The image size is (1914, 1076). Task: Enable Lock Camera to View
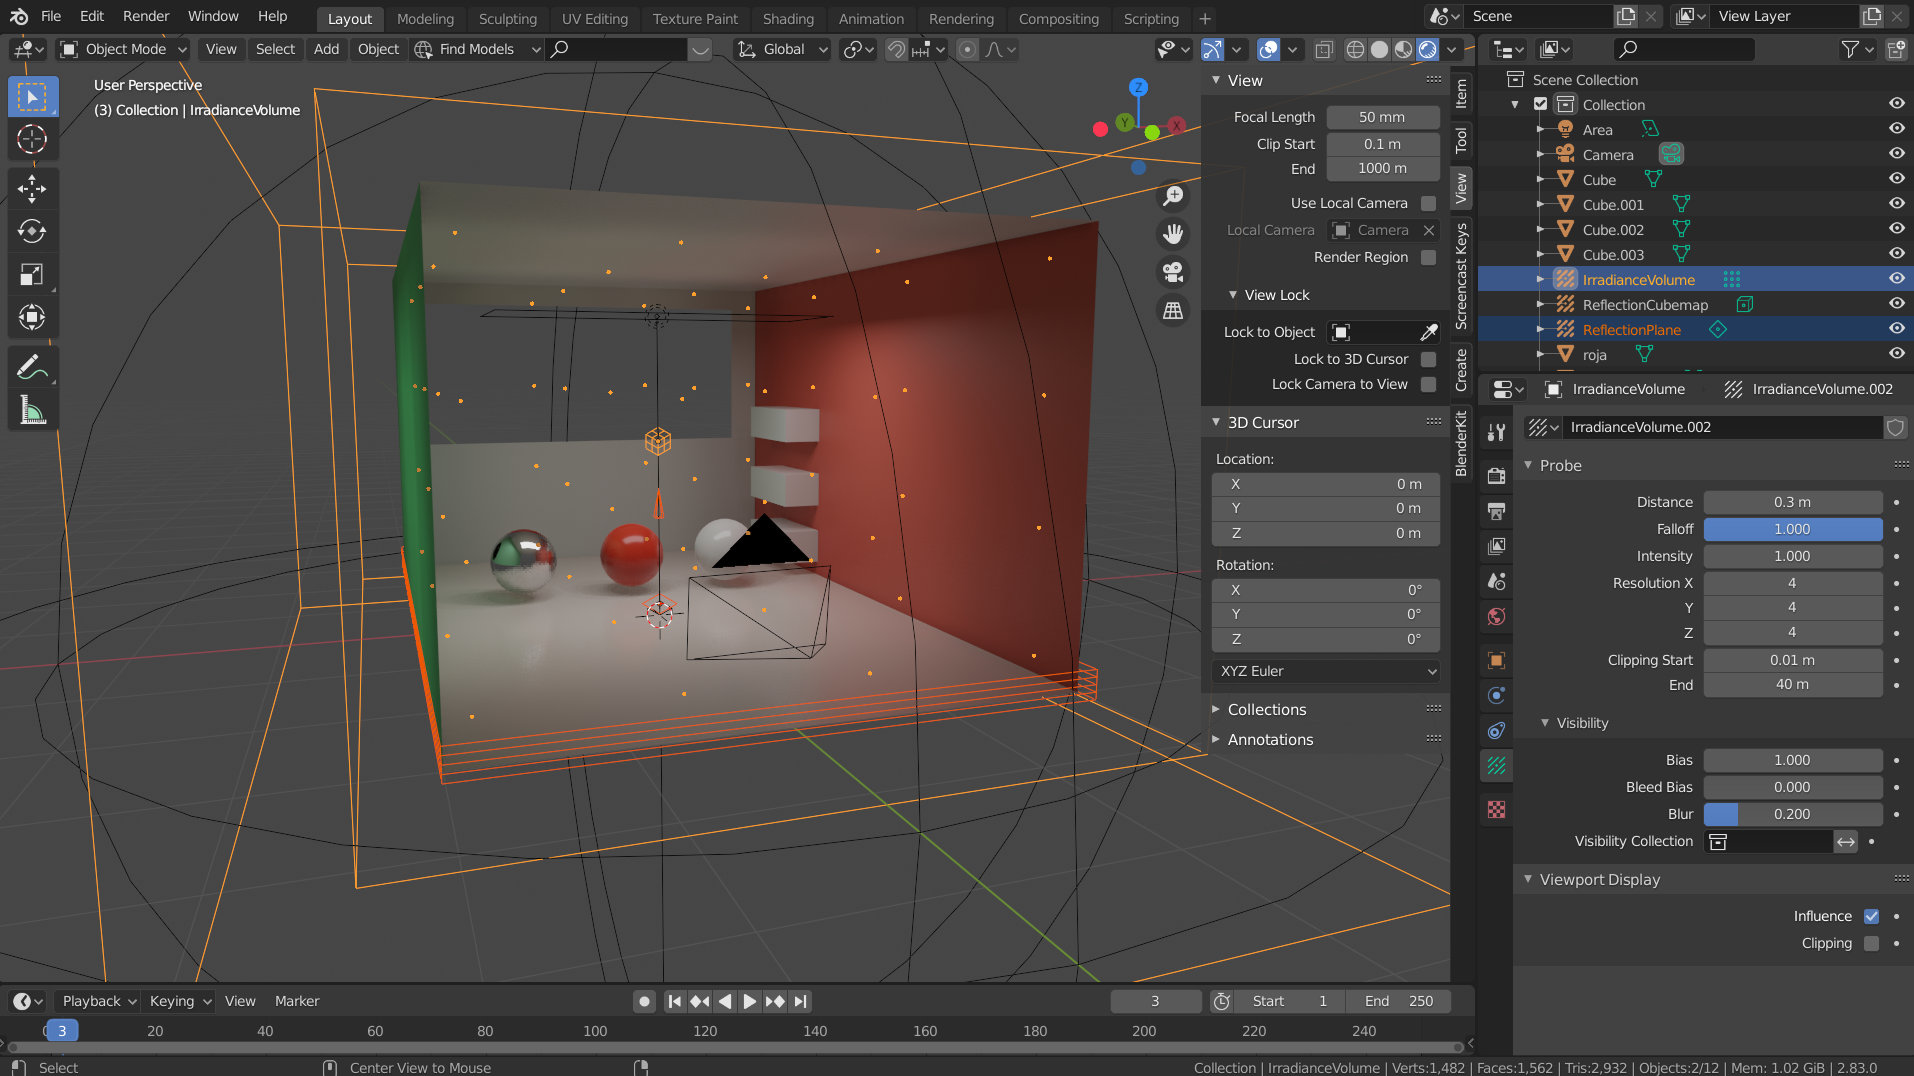click(x=1429, y=384)
